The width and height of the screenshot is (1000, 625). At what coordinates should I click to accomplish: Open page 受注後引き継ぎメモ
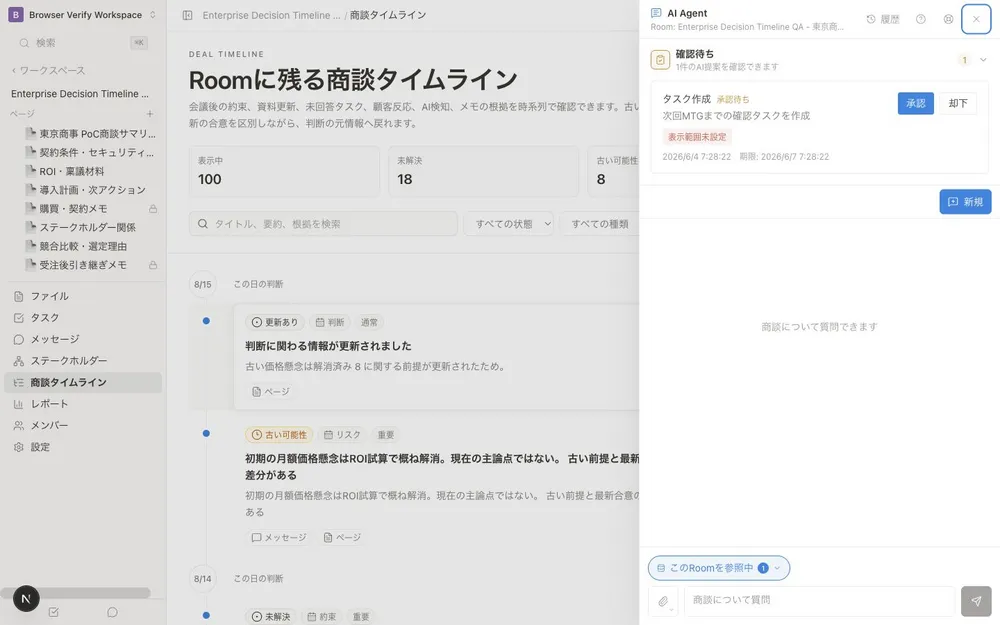(83, 265)
